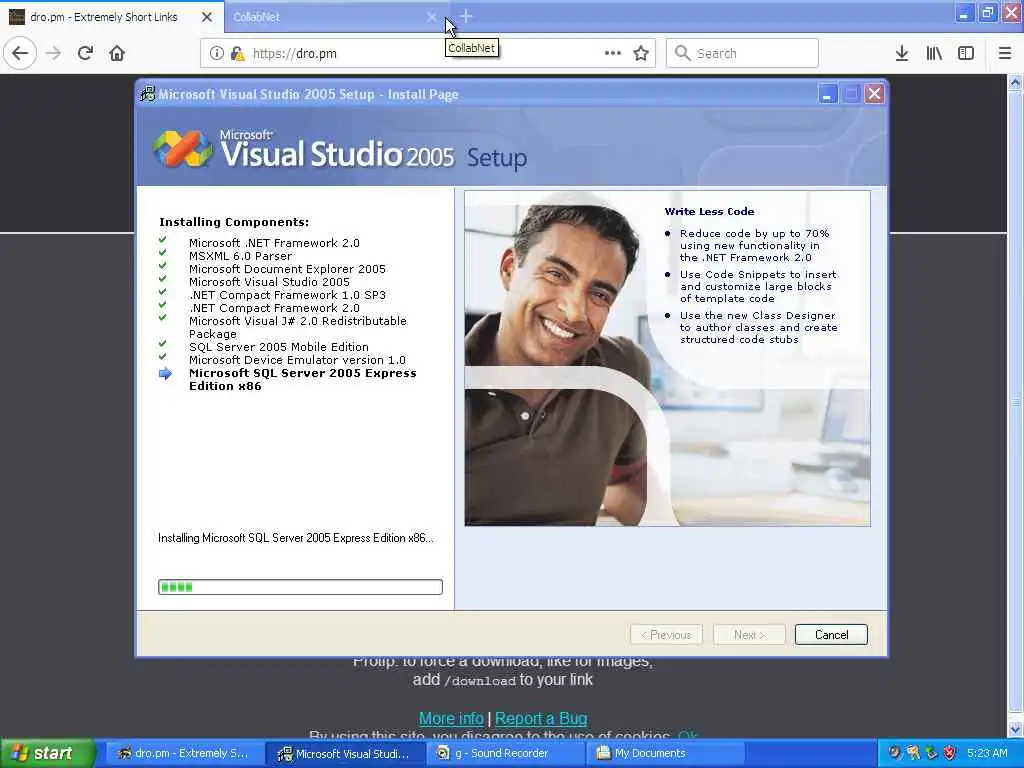
Task: Click checkmark beside SQL Server 2005 Mobile Edition
Action: 163,344
